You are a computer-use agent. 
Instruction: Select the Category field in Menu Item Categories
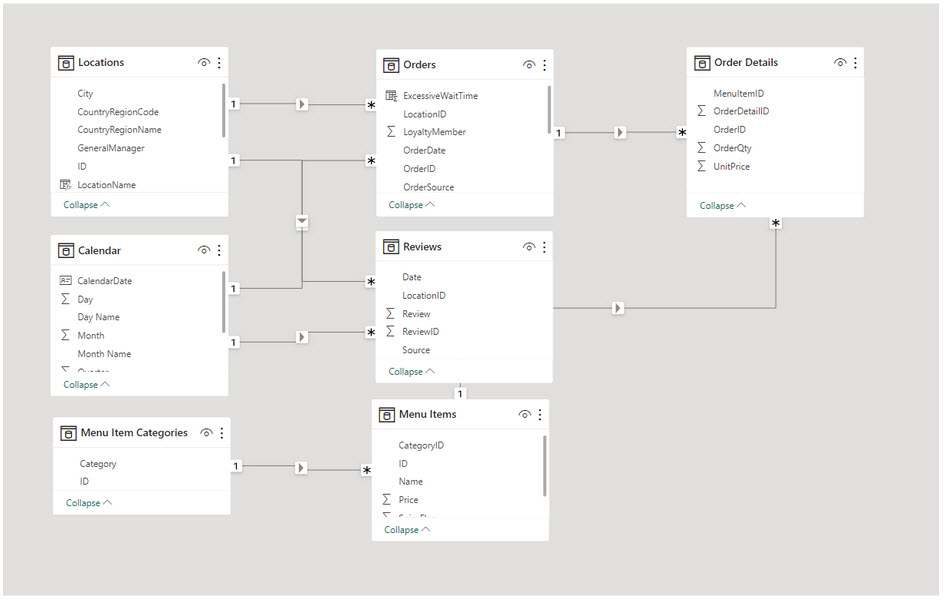pos(98,463)
